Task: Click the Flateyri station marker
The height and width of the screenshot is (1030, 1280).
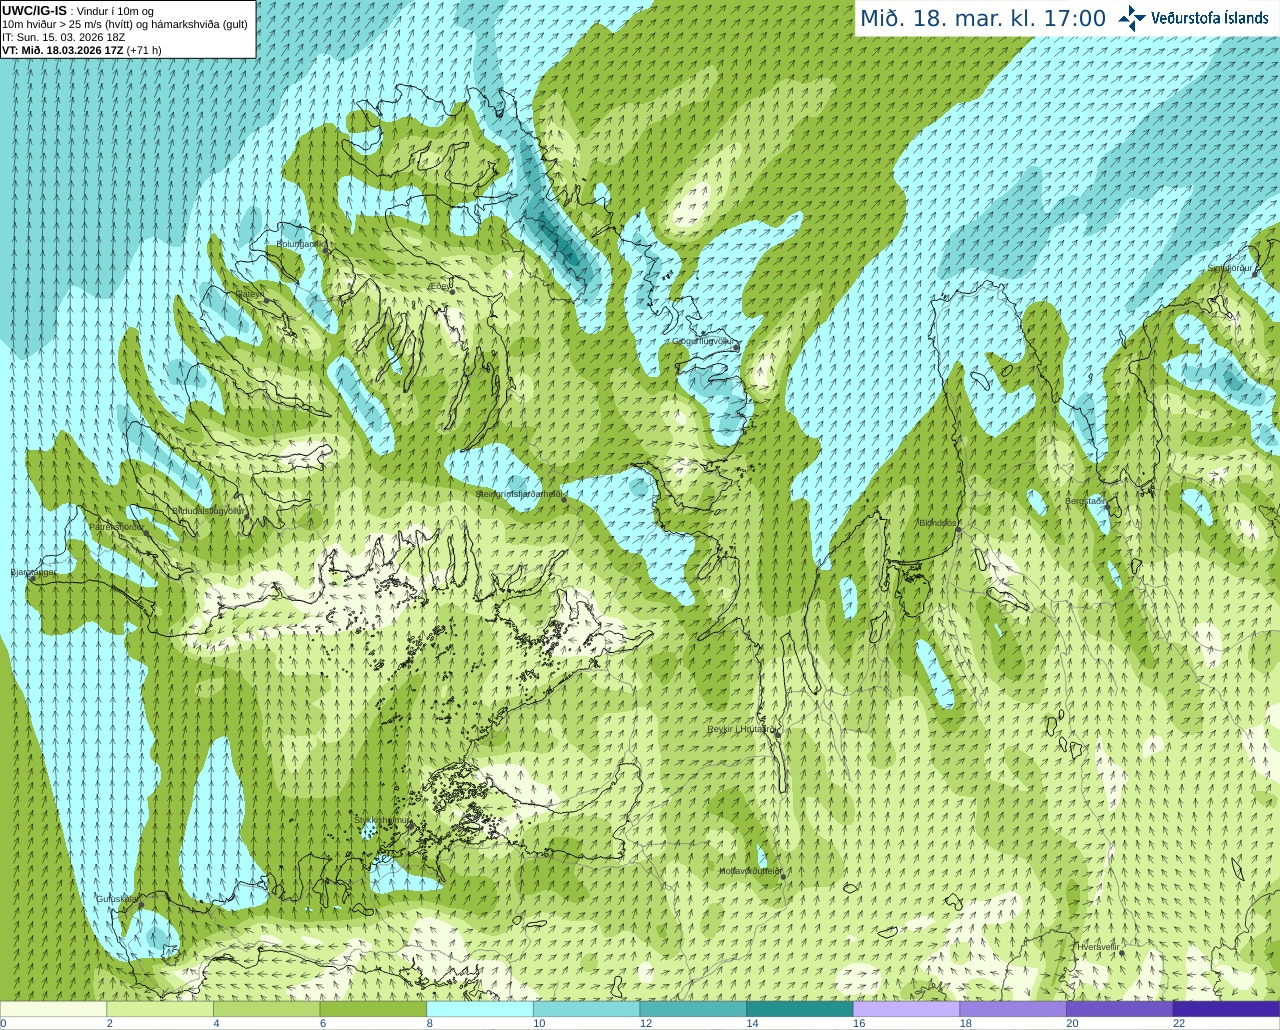Action: pyautogui.click(x=266, y=299)
